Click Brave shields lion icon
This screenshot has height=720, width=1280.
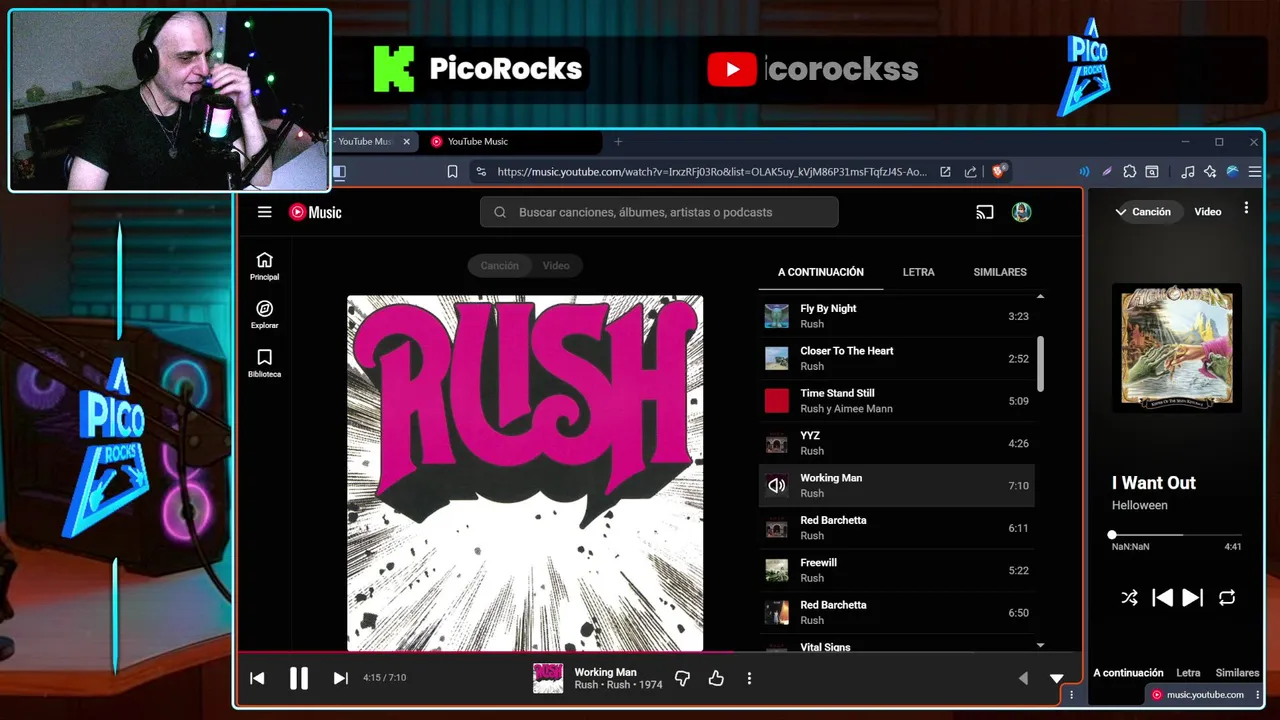point(998,171)
